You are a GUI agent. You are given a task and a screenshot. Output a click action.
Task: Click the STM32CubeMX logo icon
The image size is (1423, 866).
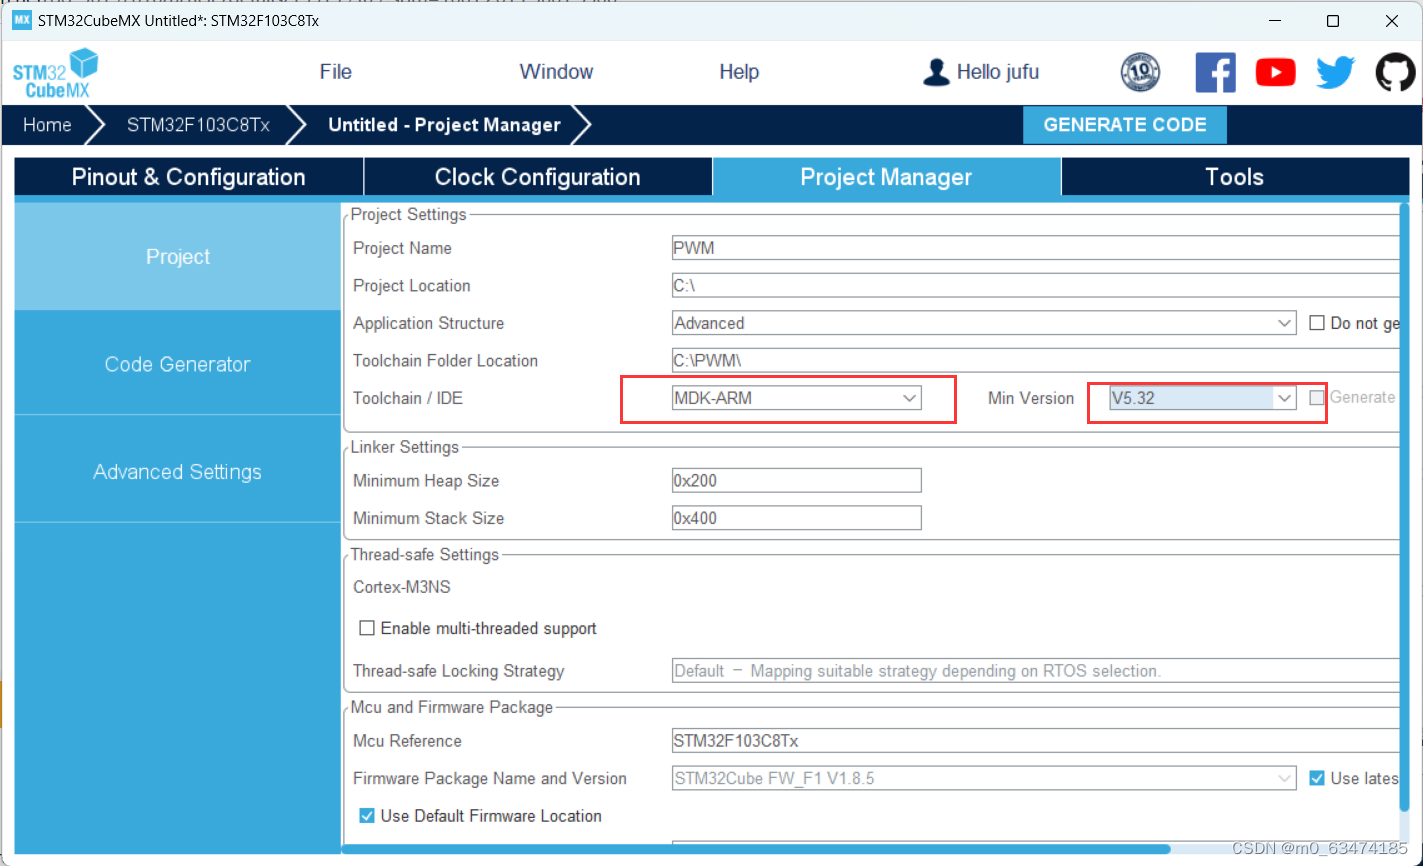[x=56, y=73]
